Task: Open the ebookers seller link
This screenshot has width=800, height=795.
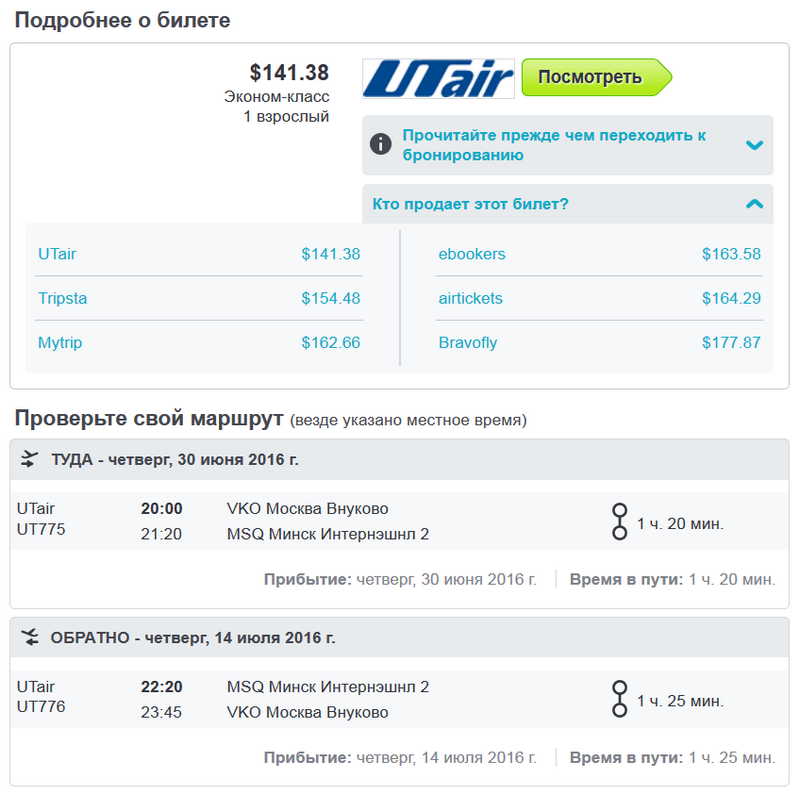Action: point(472,254)
